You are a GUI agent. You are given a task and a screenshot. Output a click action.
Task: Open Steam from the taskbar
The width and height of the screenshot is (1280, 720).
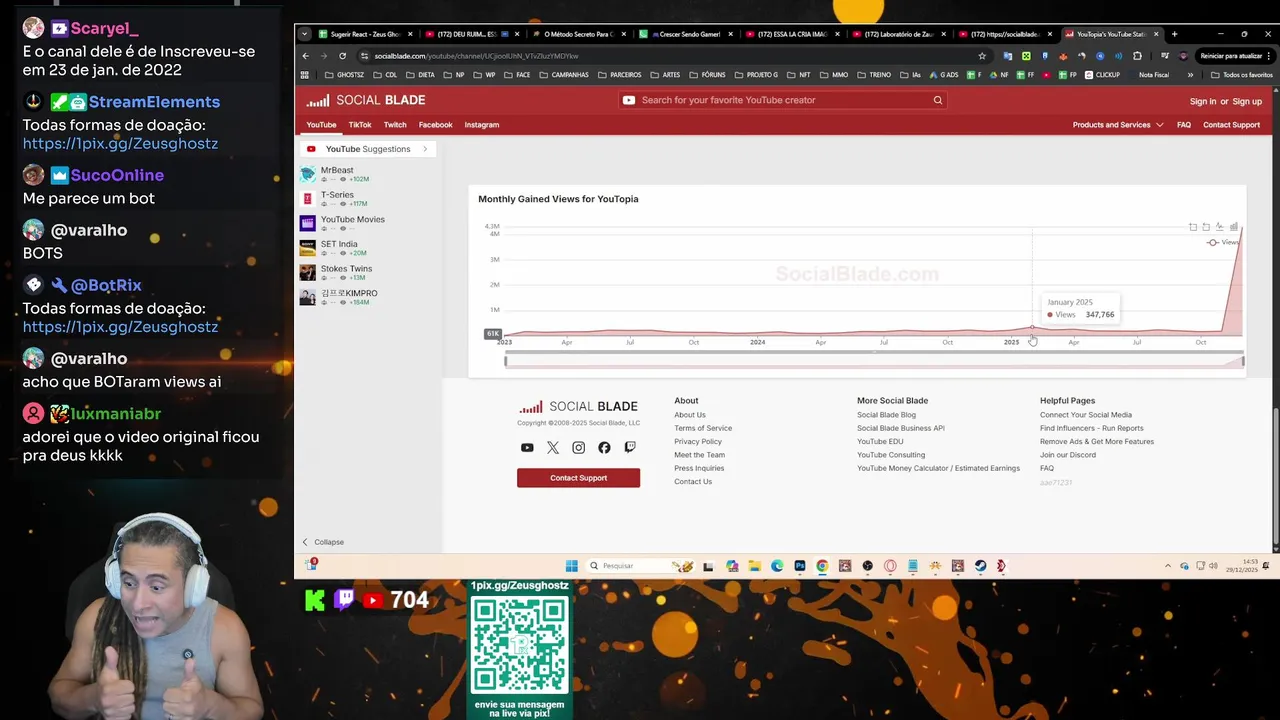coord(980,566)
